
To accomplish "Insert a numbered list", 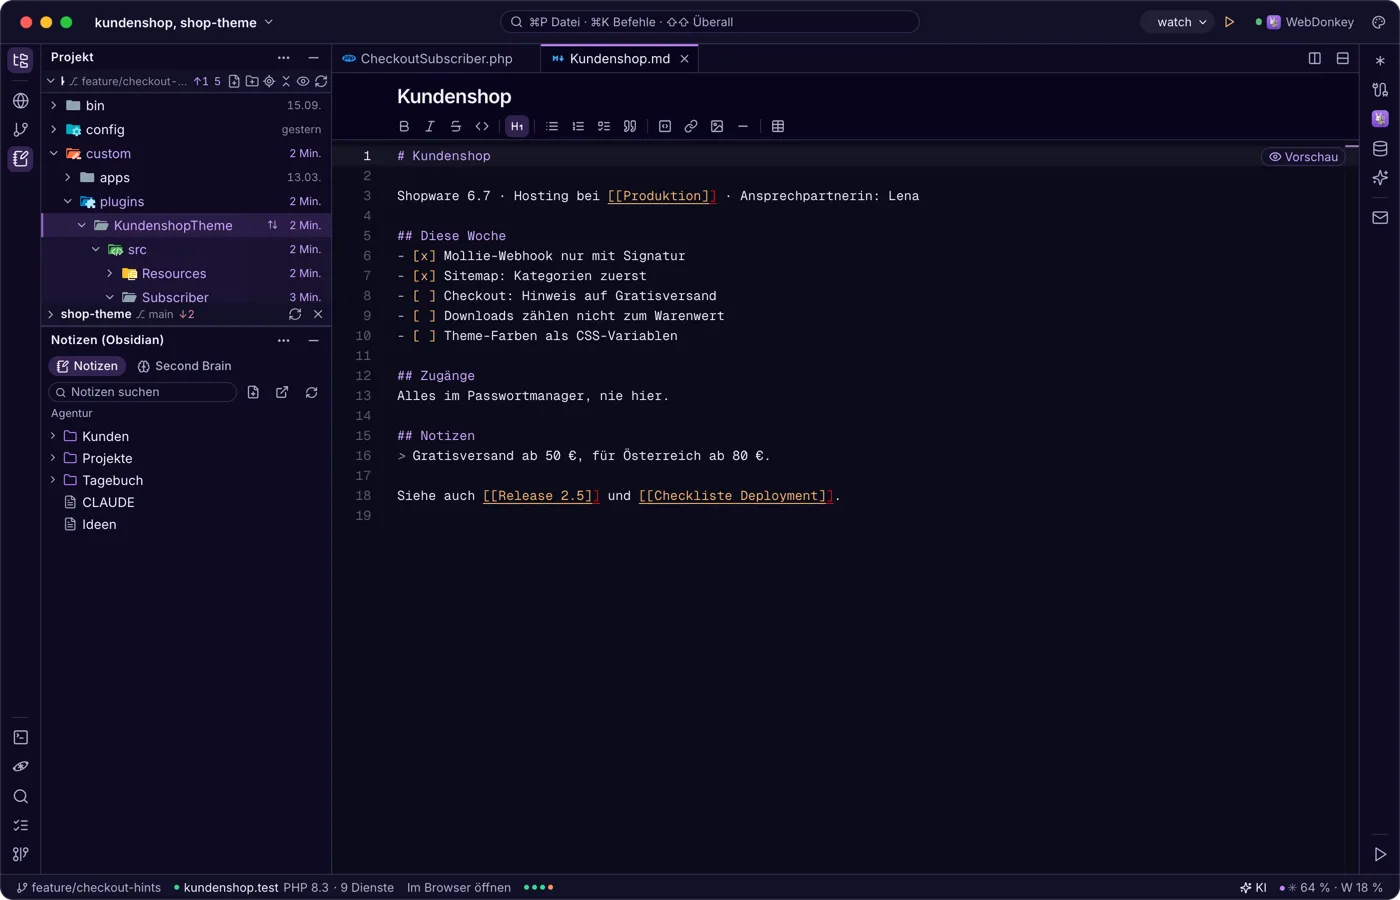I will pyautogui.click(x=578, y=126).
